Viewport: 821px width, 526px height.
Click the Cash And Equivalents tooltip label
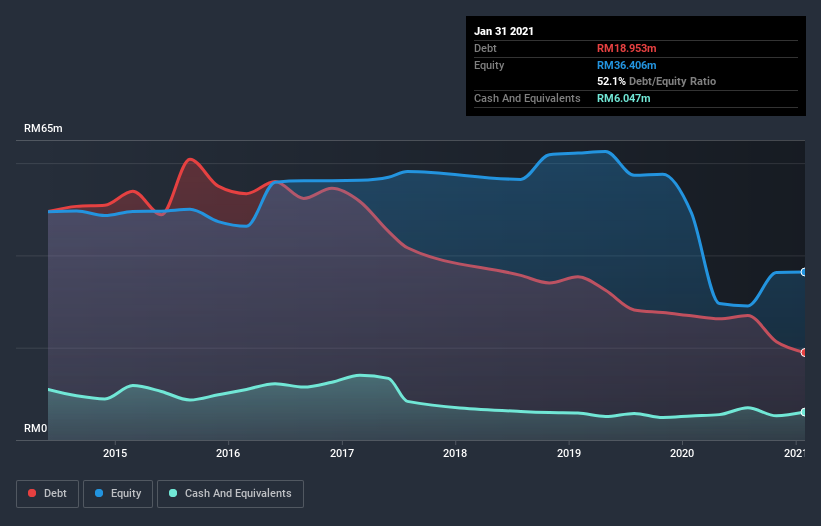coord(527,98)
